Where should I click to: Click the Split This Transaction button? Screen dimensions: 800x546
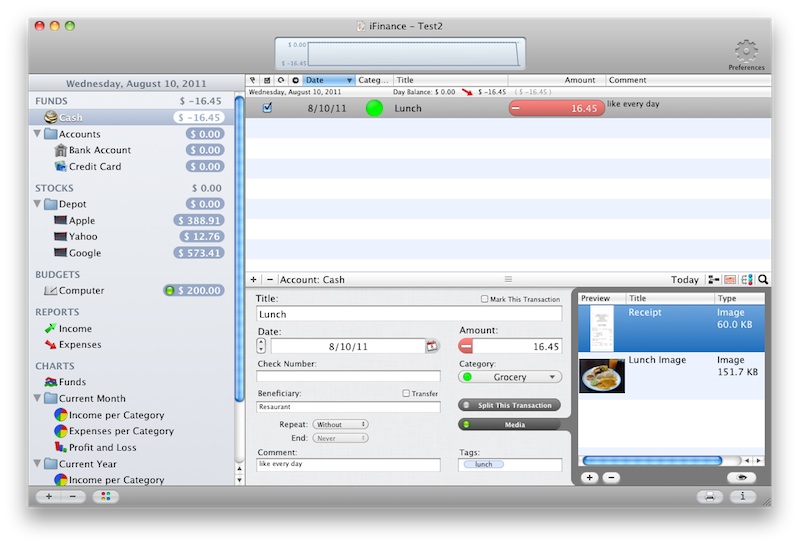pos(509,405)
